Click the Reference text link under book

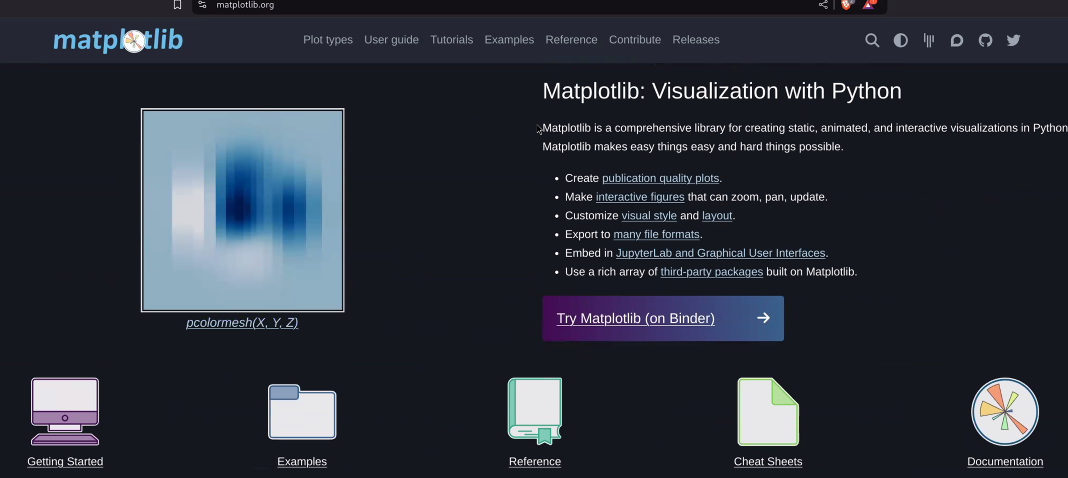pos(535,462)
